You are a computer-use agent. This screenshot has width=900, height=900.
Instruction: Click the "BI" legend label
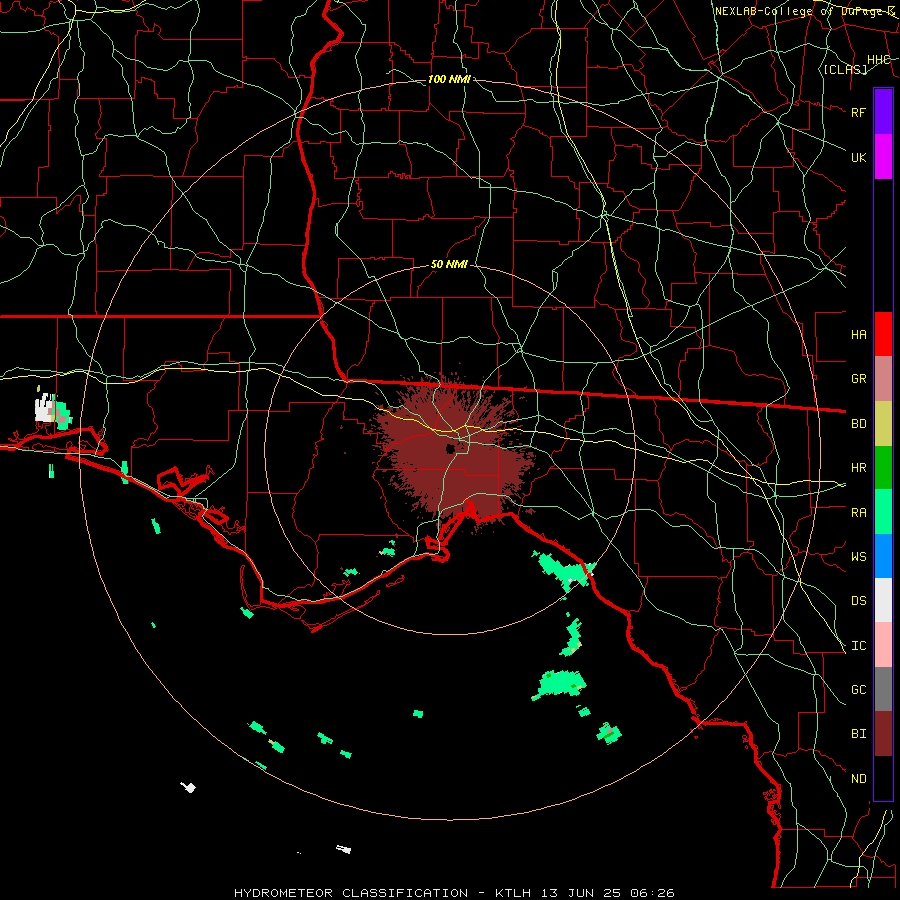[858, 734]
